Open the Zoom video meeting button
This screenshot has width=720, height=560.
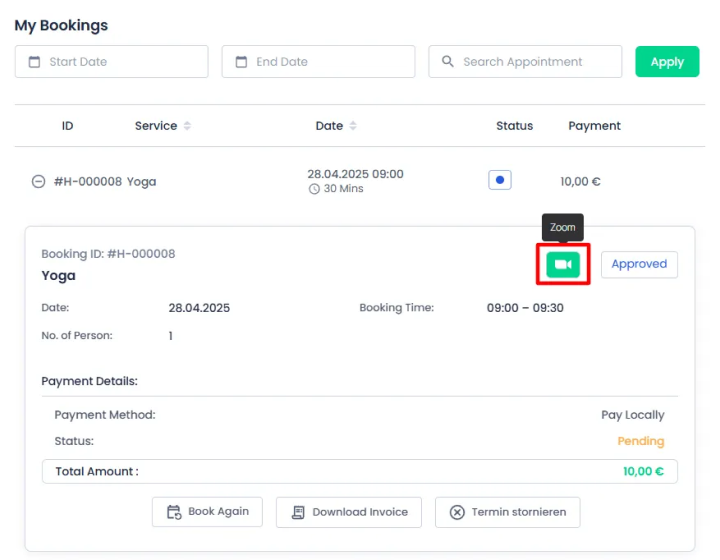(562, 264)
